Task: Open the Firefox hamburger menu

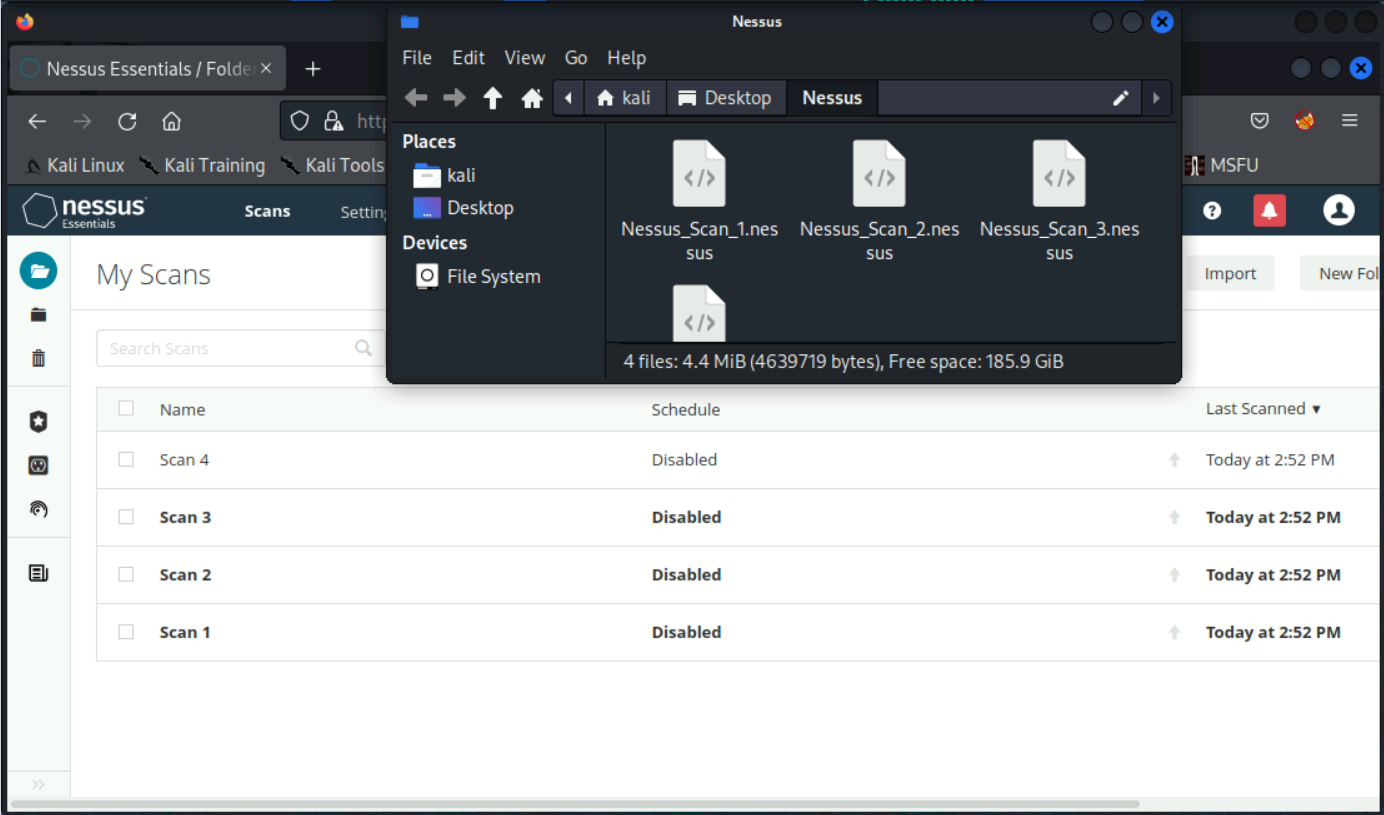Action: coord(1350,121)
